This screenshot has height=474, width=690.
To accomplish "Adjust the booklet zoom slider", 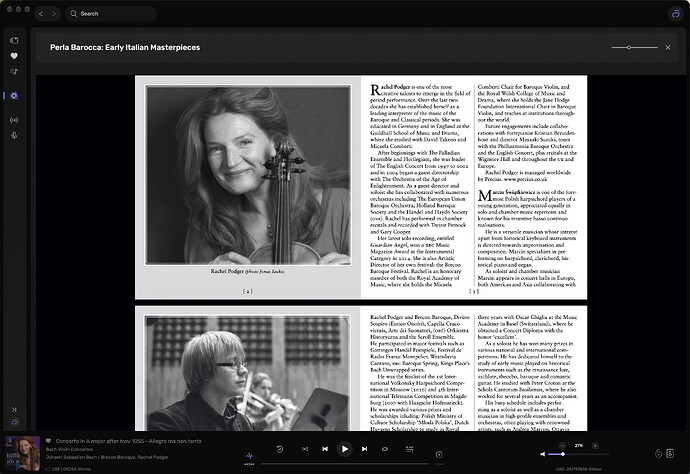I will 635,47.
